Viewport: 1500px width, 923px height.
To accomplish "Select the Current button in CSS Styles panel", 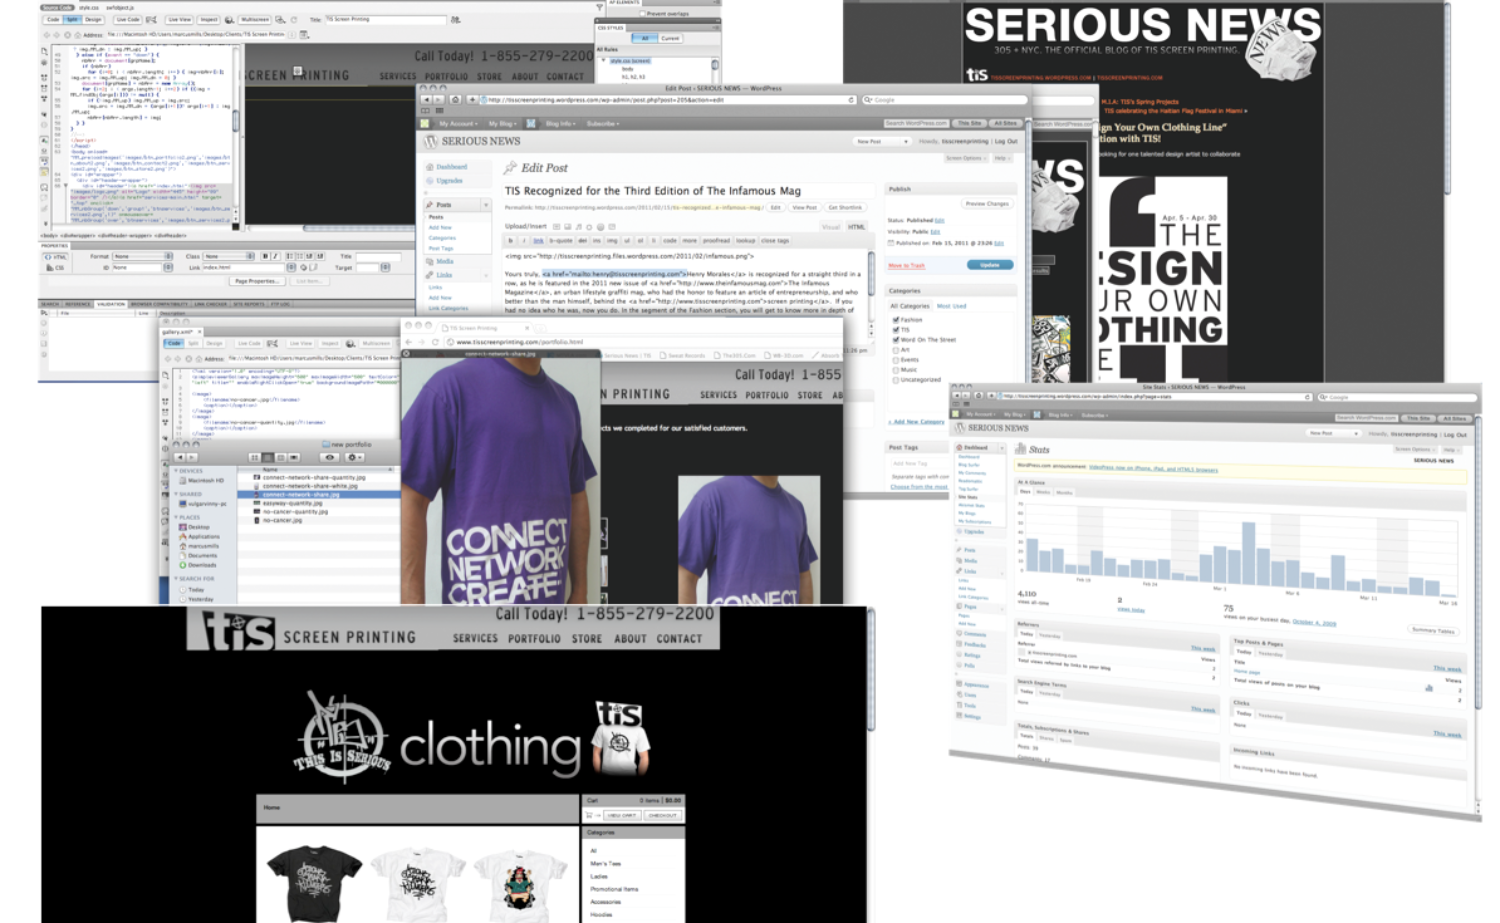I will click(x=670, y=38).
